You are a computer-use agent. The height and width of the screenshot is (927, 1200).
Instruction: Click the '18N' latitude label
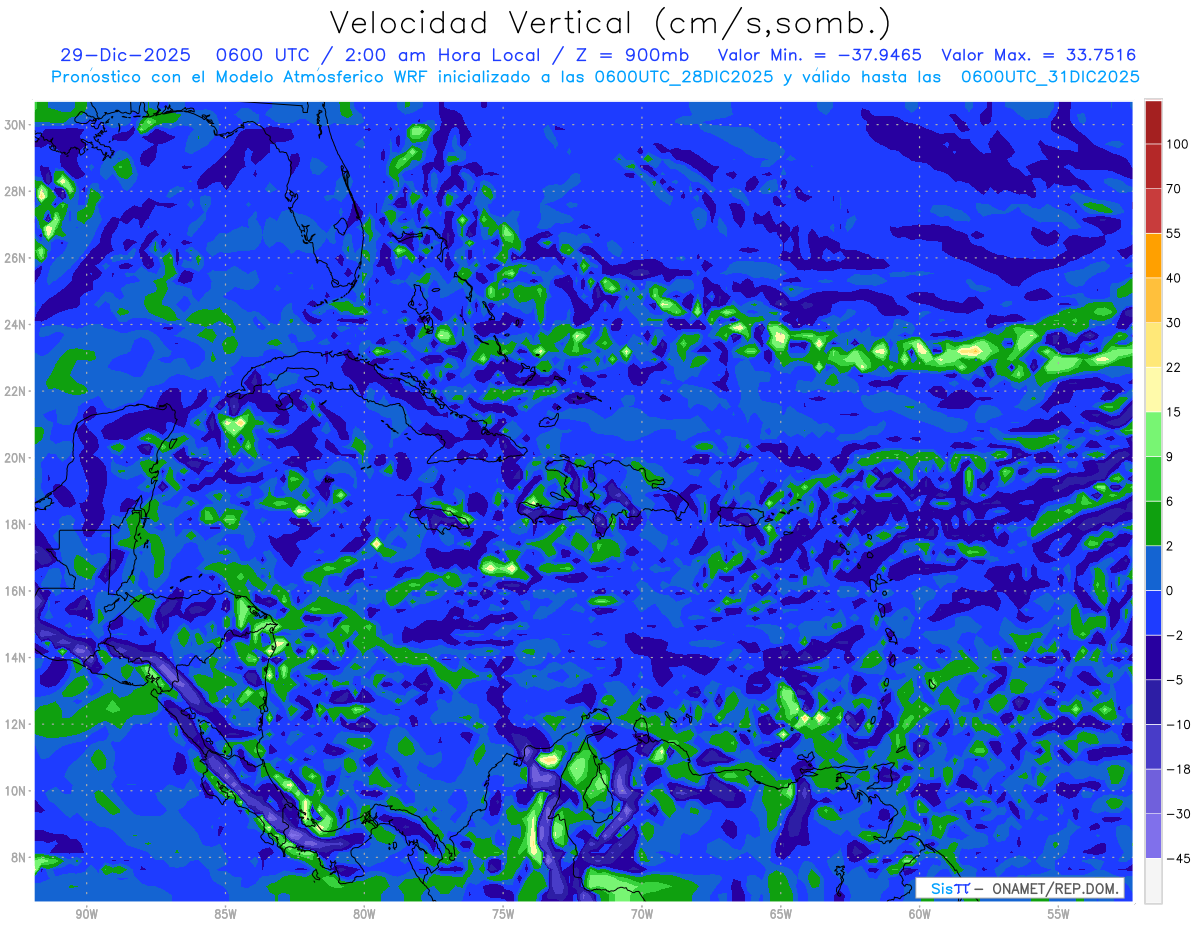pos(16,524)
